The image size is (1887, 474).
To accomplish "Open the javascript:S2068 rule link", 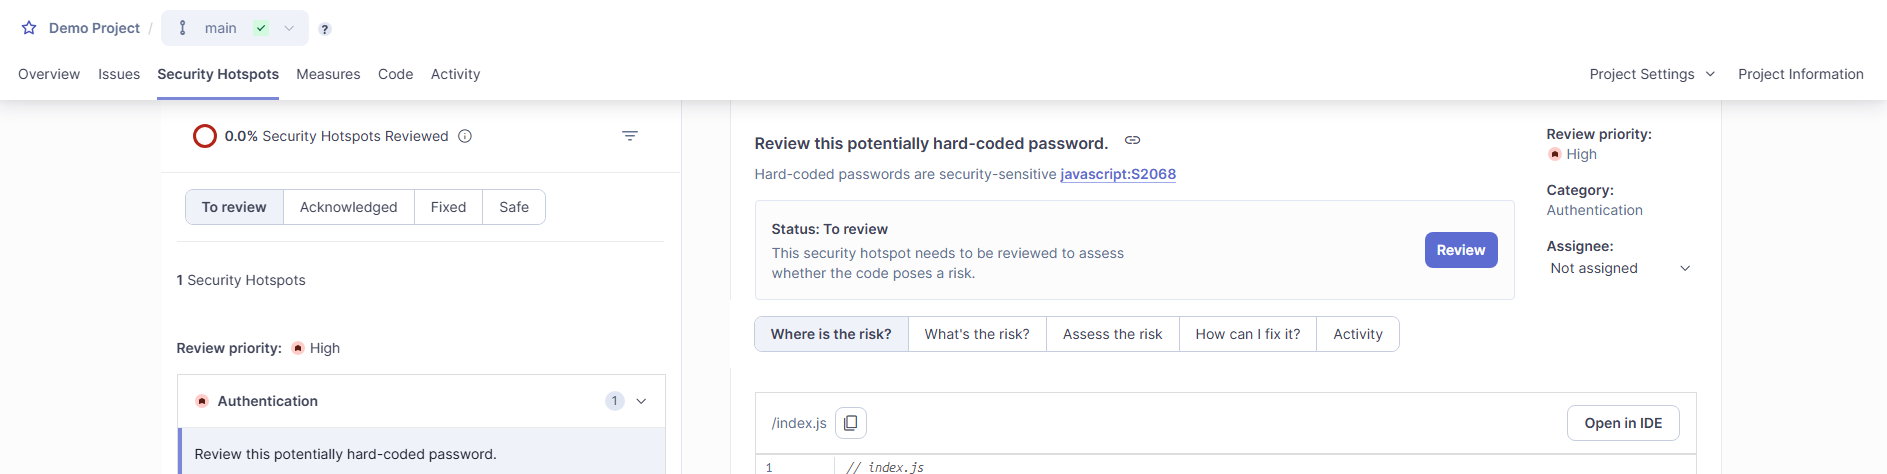I will (1118, 174).
